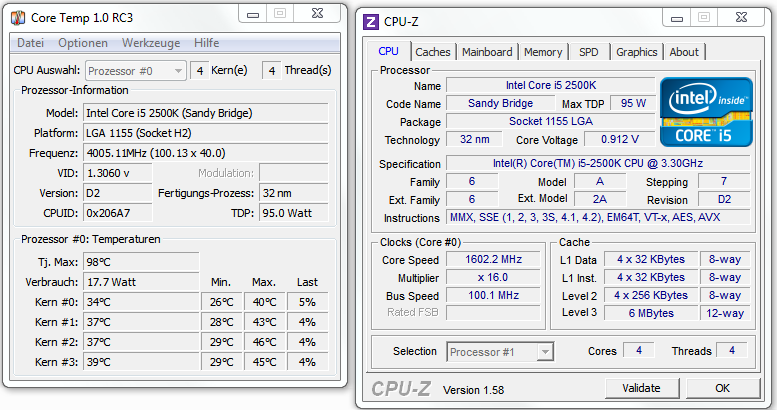777x410 pixels.
Task: Switch to the About tab
Action: [684, 52]
